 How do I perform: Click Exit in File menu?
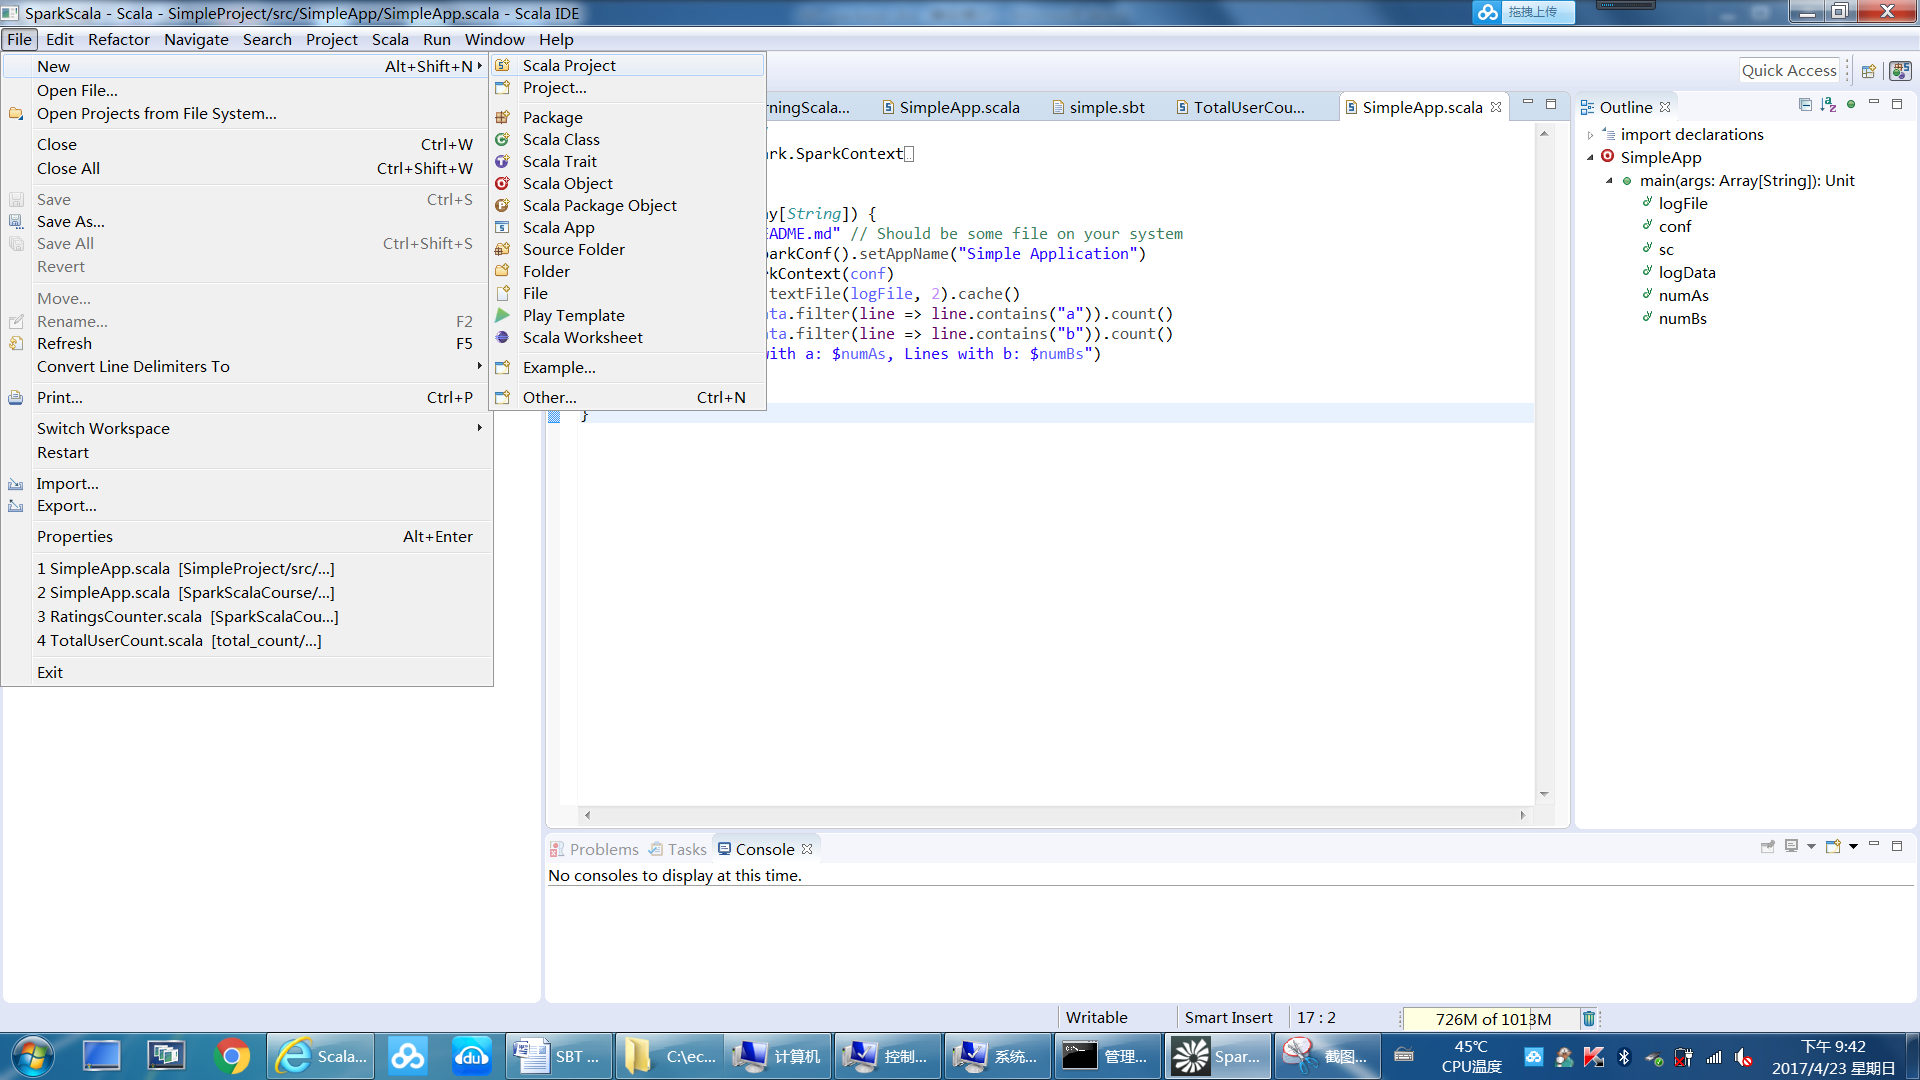pyautogui.click(x=247, y=673)
